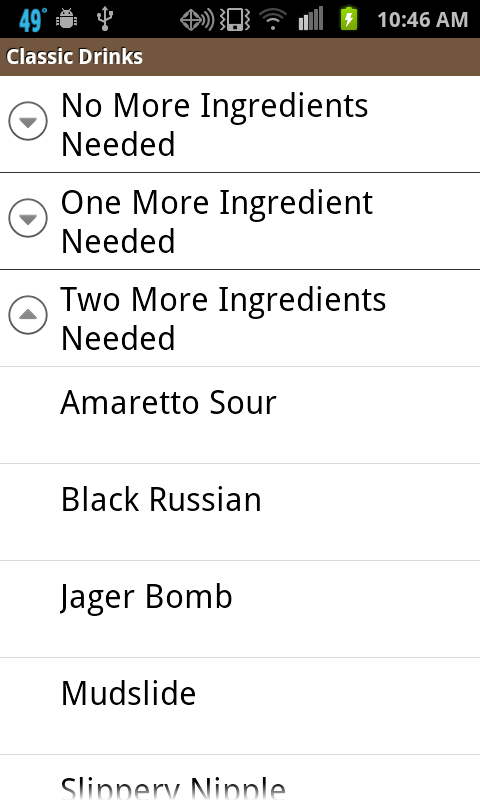Collapse the Two More Ingredients Needed arrow
This screenshot has height=800, width=480.
pos(28,315)
